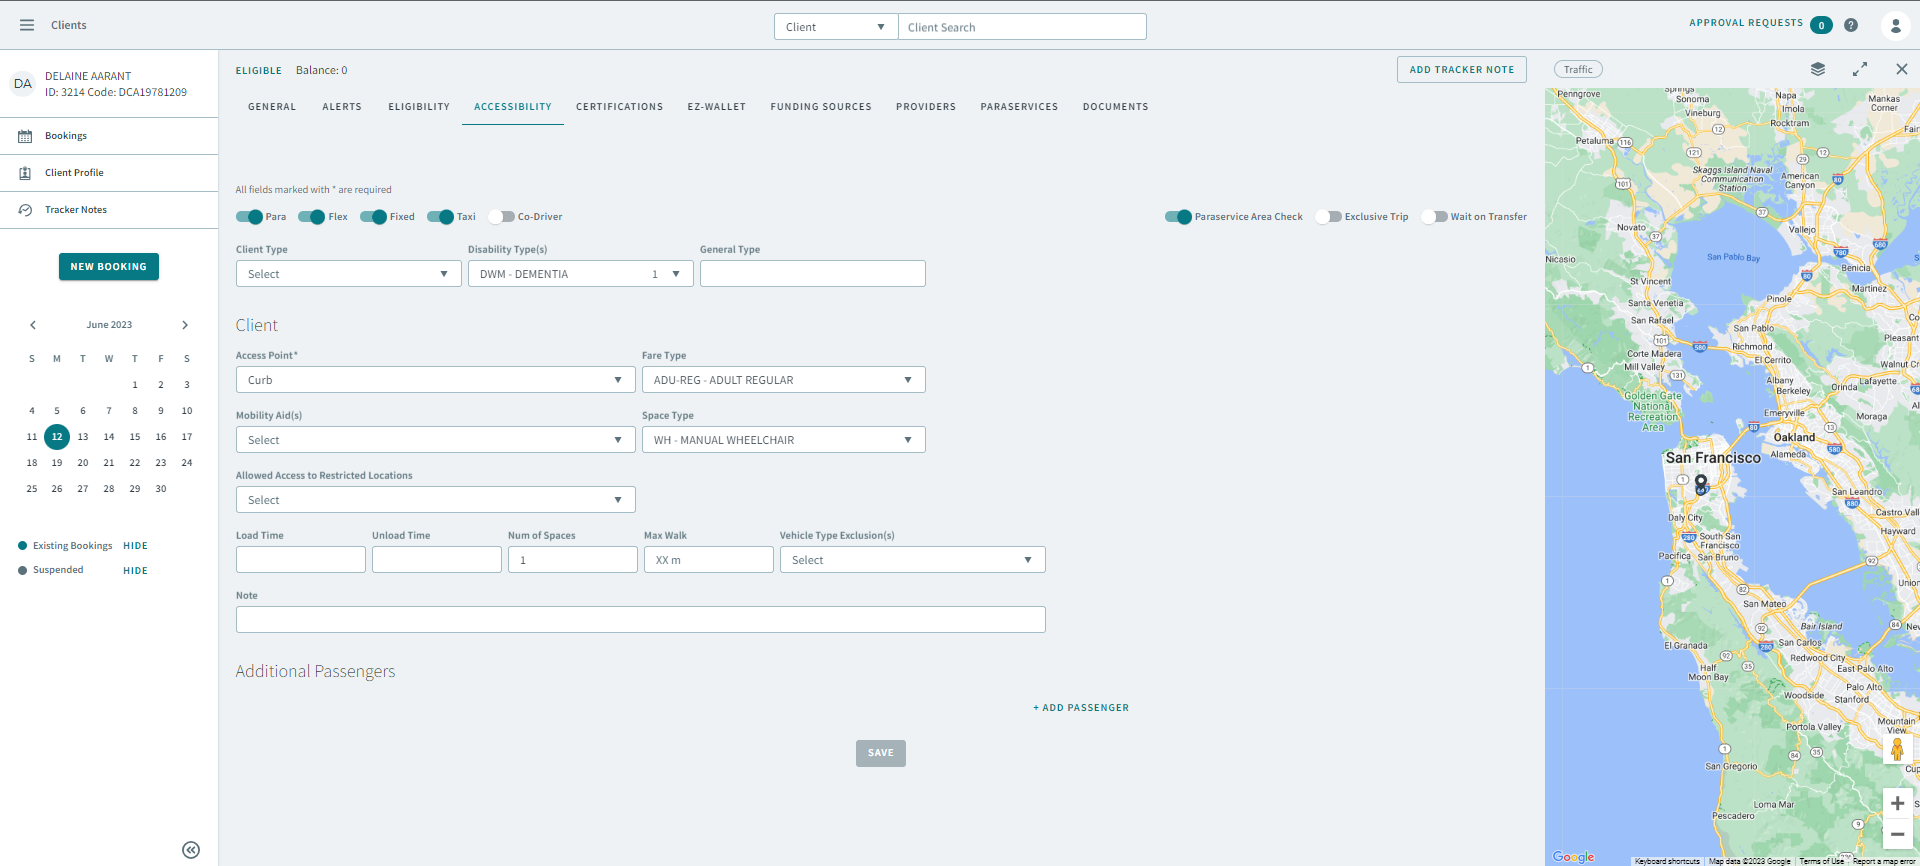Image resolution: width=1920 pixels, height=866 pixels.
Task: Close the map panel
Action: (x=1902, y=69)
